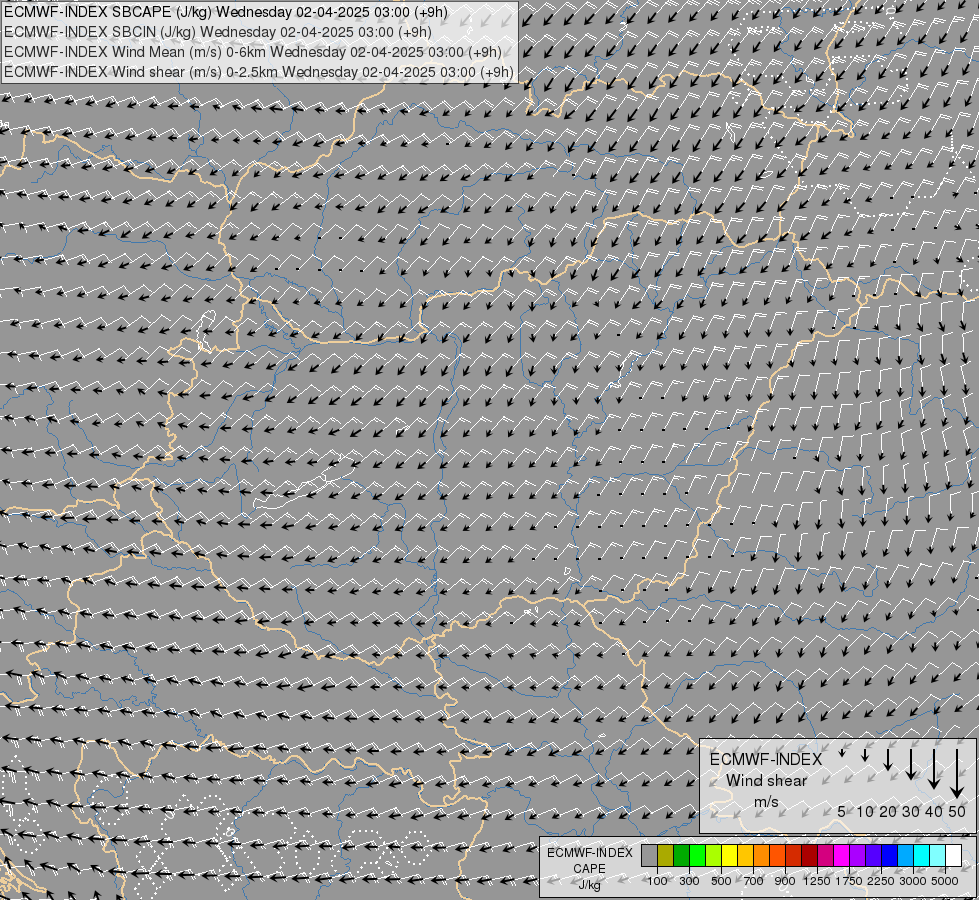This screenshot has width=979, height=900.
Task: Select the dark red CAPE swatch before 1250
Action: 810,855
